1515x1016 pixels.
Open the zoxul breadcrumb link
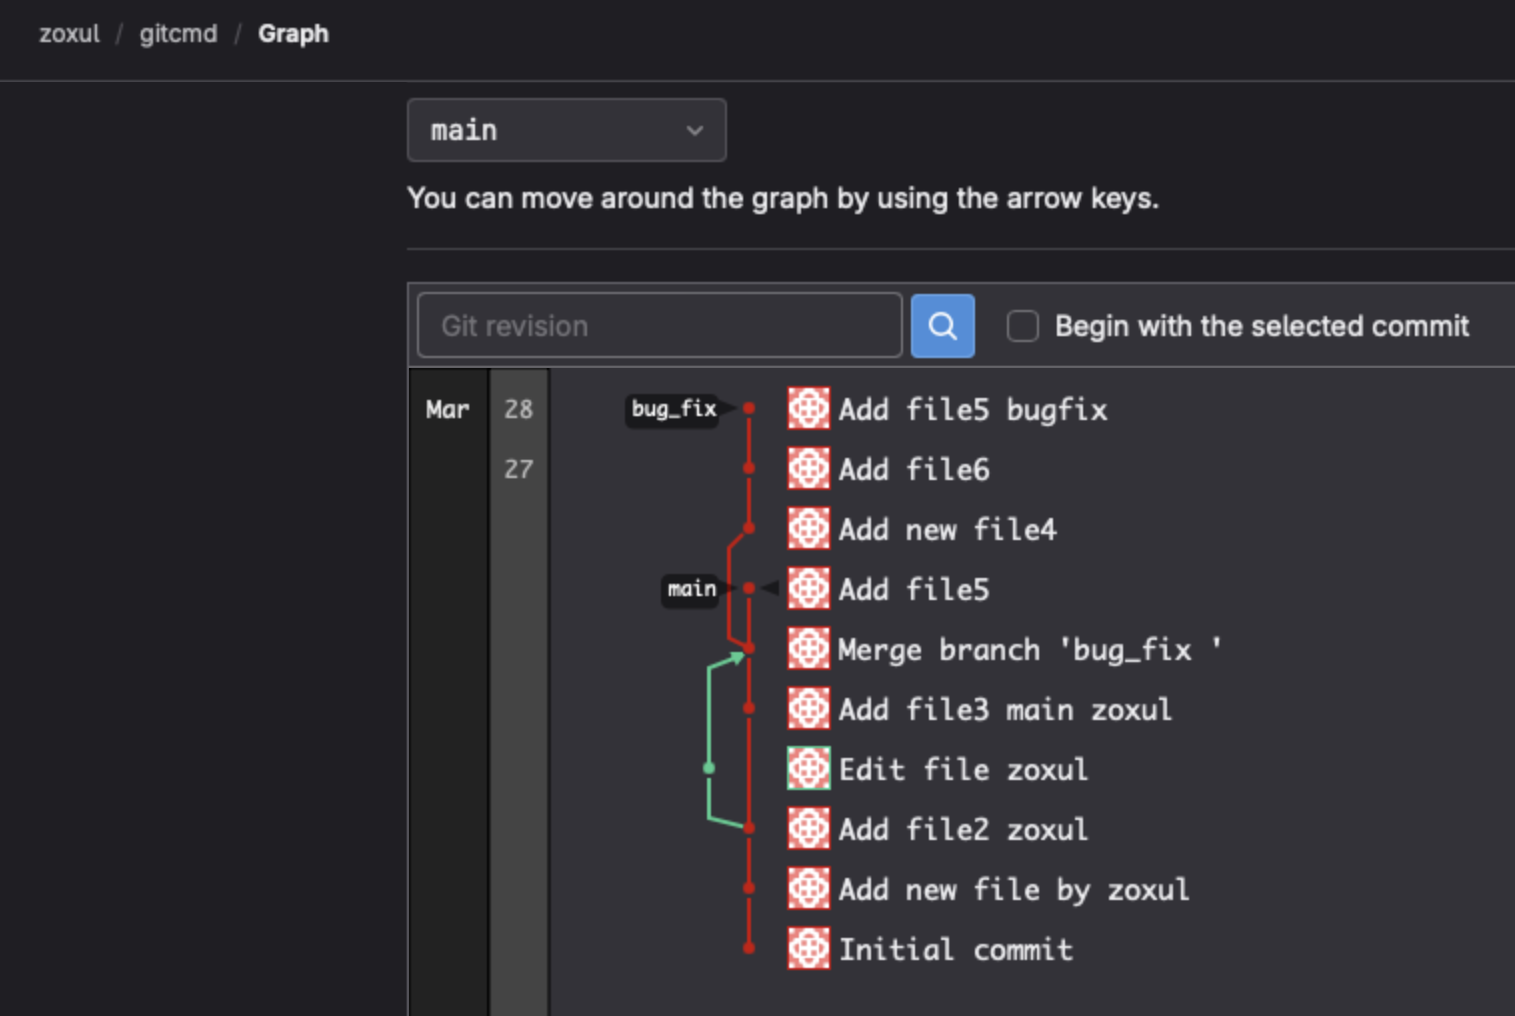(69, 34)
